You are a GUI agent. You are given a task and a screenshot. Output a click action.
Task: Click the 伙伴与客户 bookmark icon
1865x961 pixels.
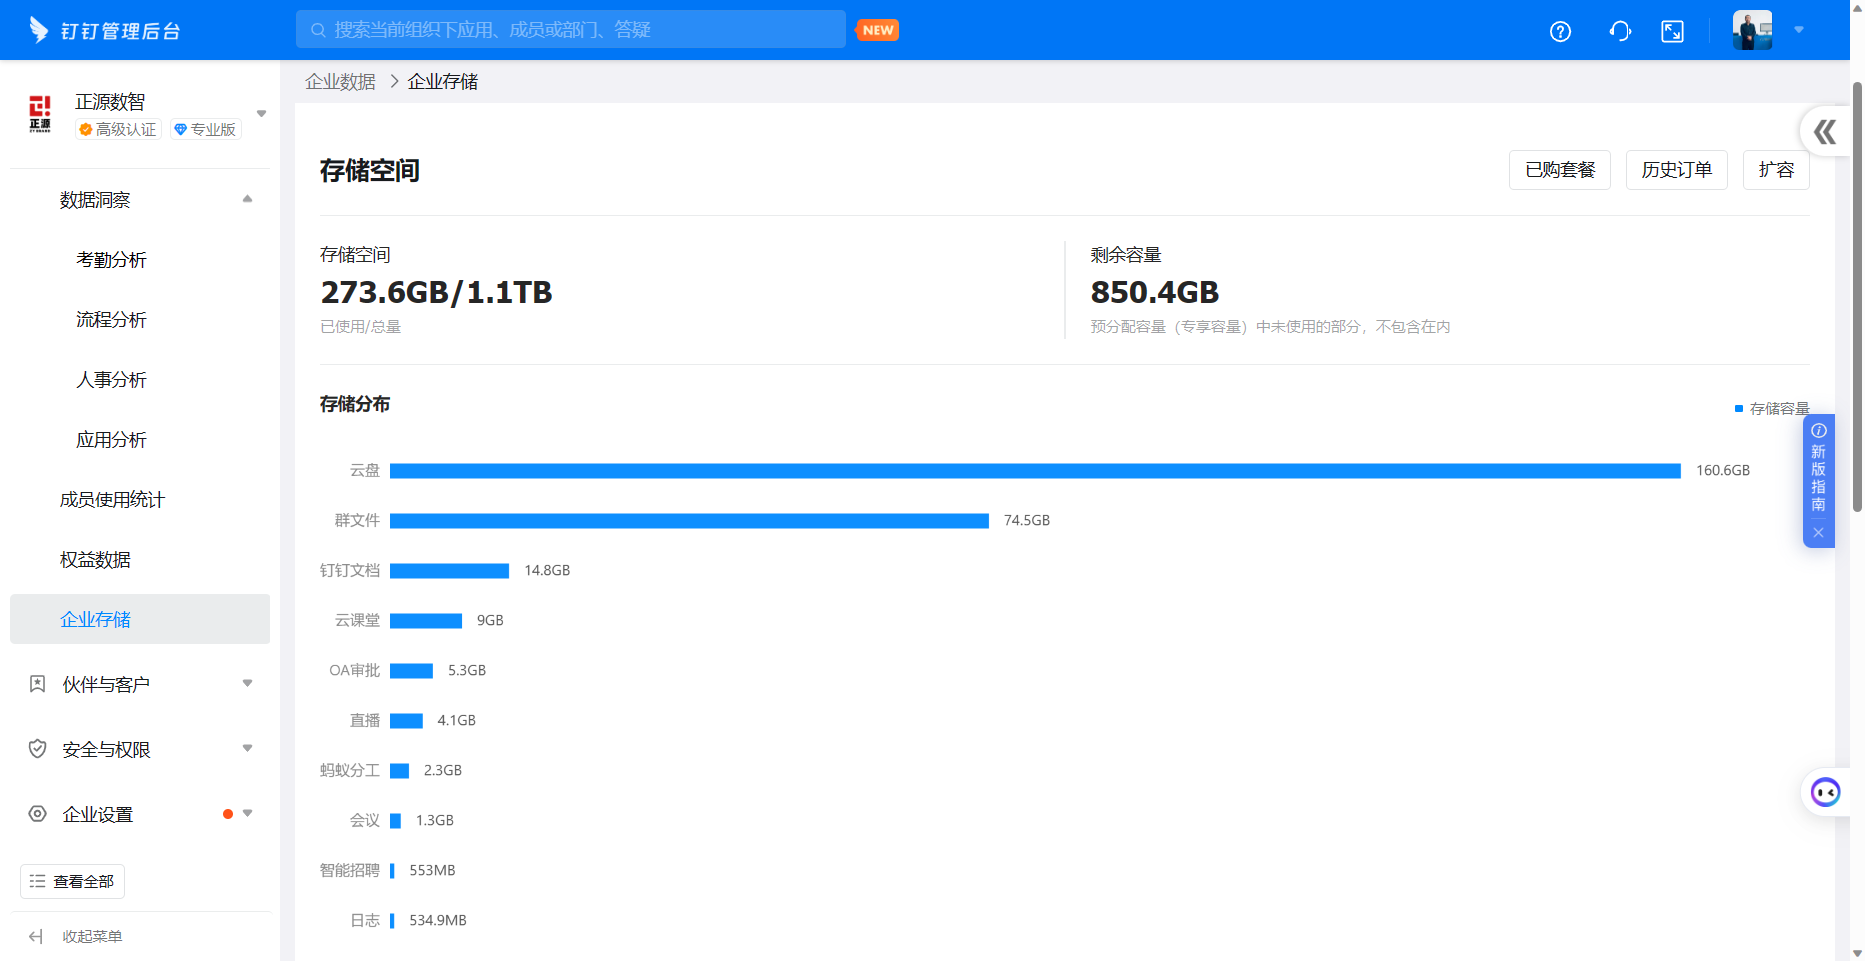point(38,684)
